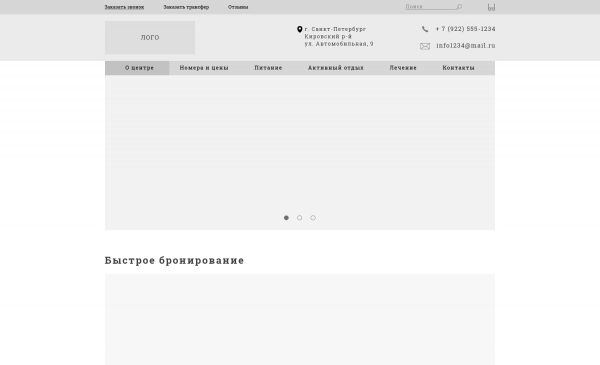Click the address text г. Санкт-Петербург

(335, 29)
